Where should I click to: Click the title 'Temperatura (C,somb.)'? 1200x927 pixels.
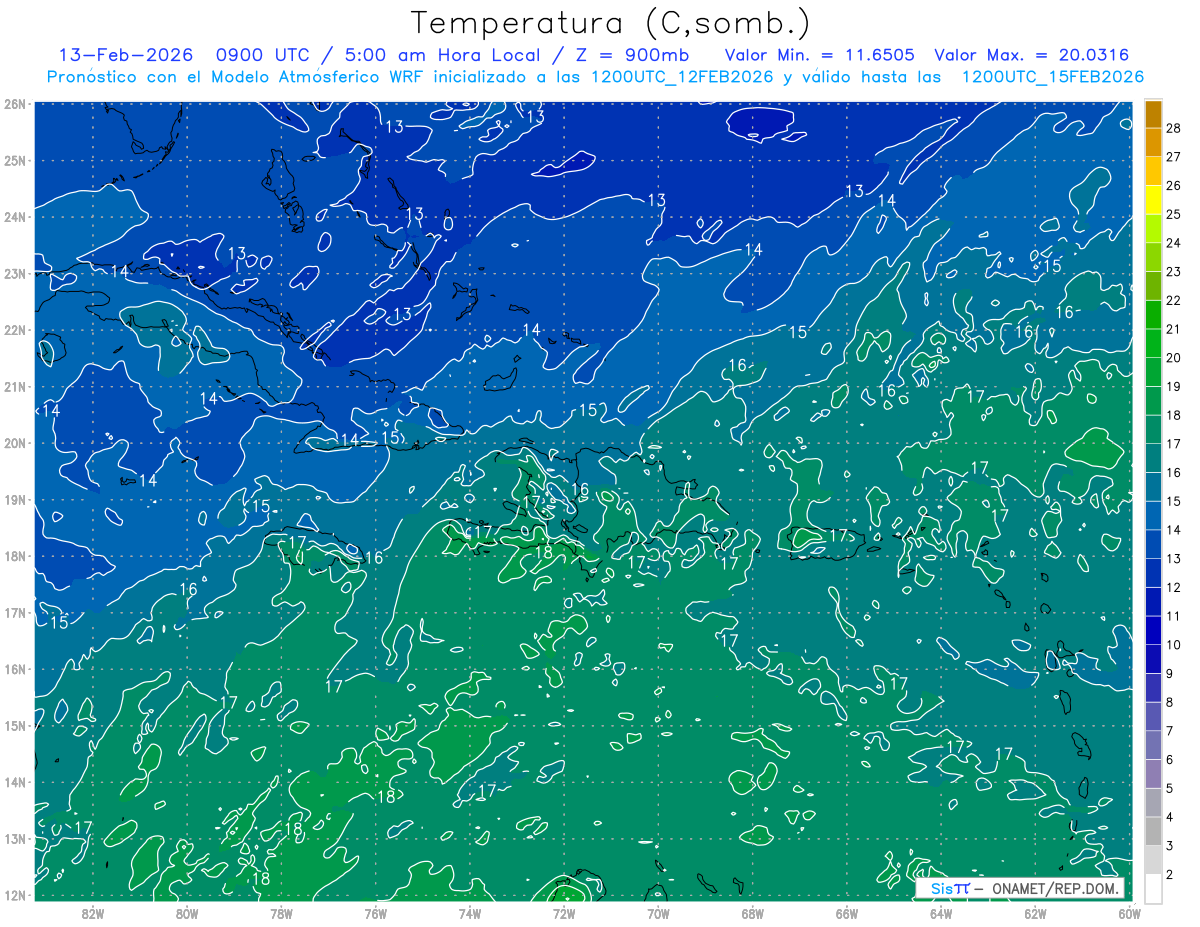(x=611, y=23)
